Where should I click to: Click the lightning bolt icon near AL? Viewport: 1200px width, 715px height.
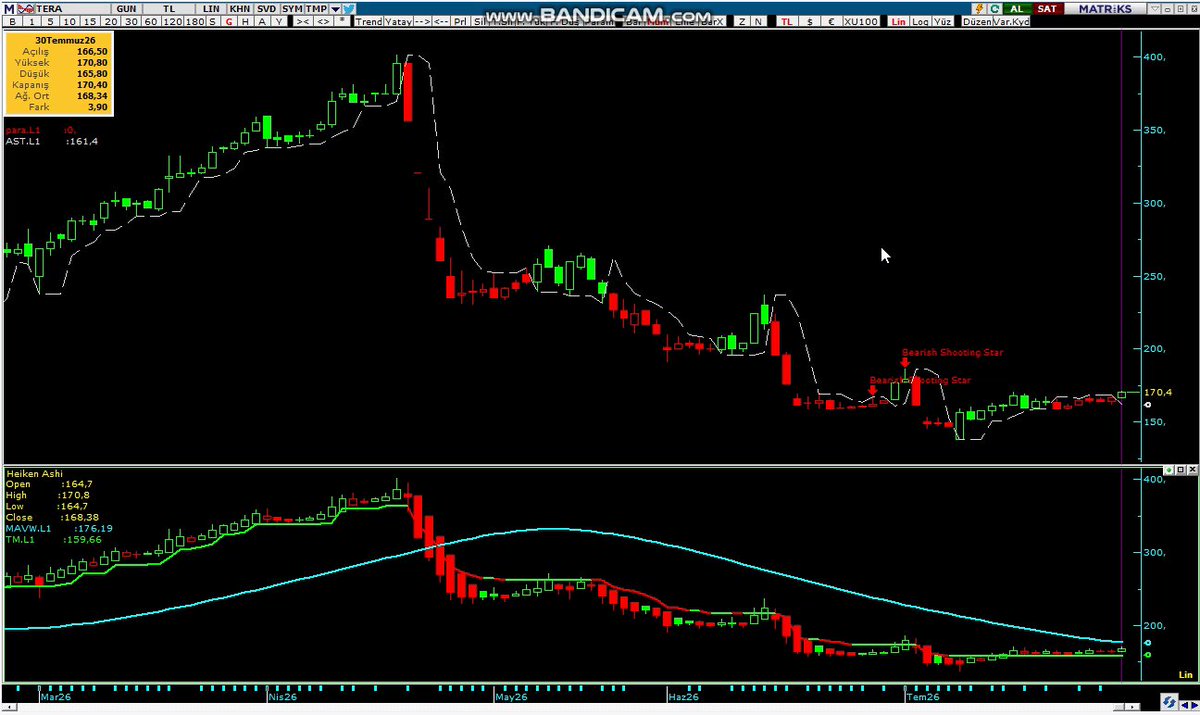pyautogui.click(x=979, y=8)
